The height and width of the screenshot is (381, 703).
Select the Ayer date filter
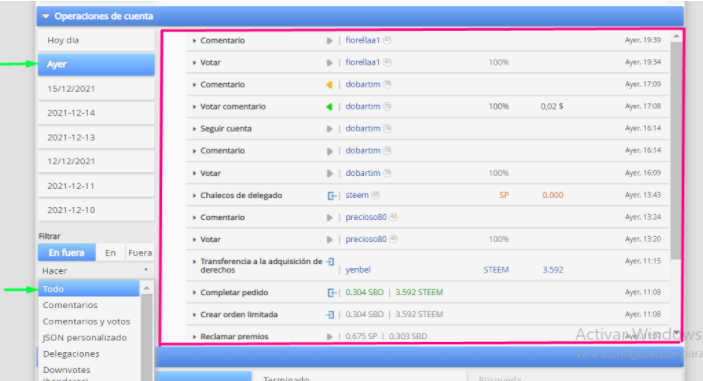(x=96, y=64)
